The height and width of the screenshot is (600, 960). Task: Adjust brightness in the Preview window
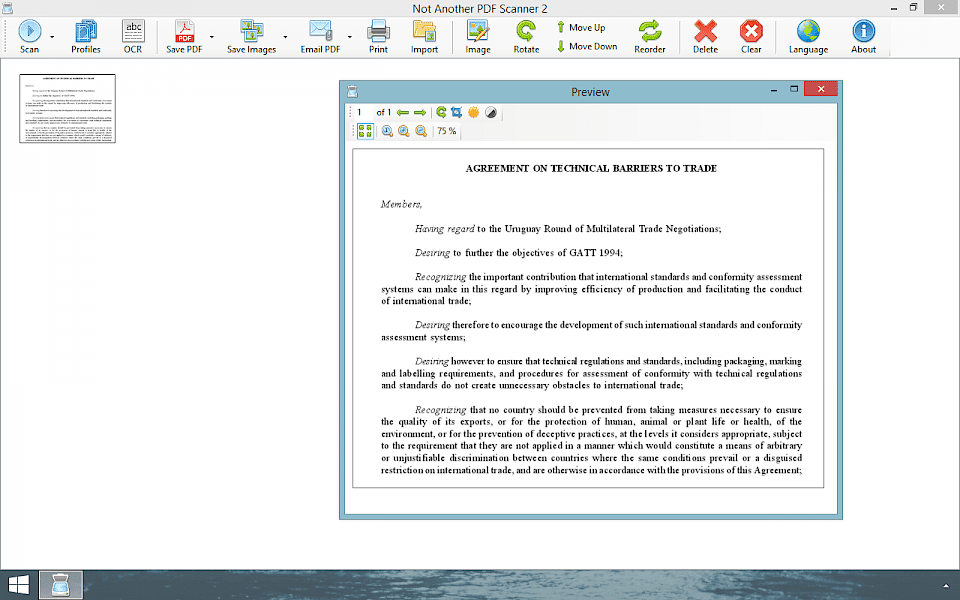tap(473, 113)
